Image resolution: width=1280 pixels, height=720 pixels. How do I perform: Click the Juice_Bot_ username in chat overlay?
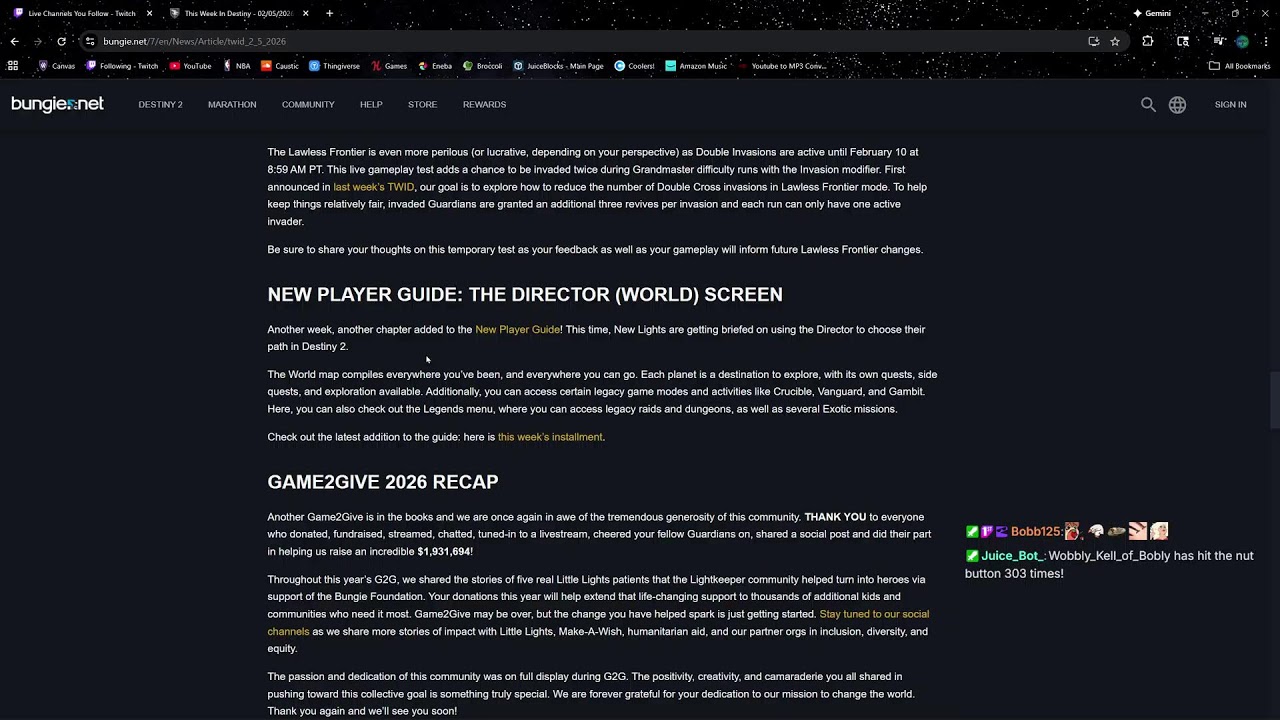[1011, 556]
